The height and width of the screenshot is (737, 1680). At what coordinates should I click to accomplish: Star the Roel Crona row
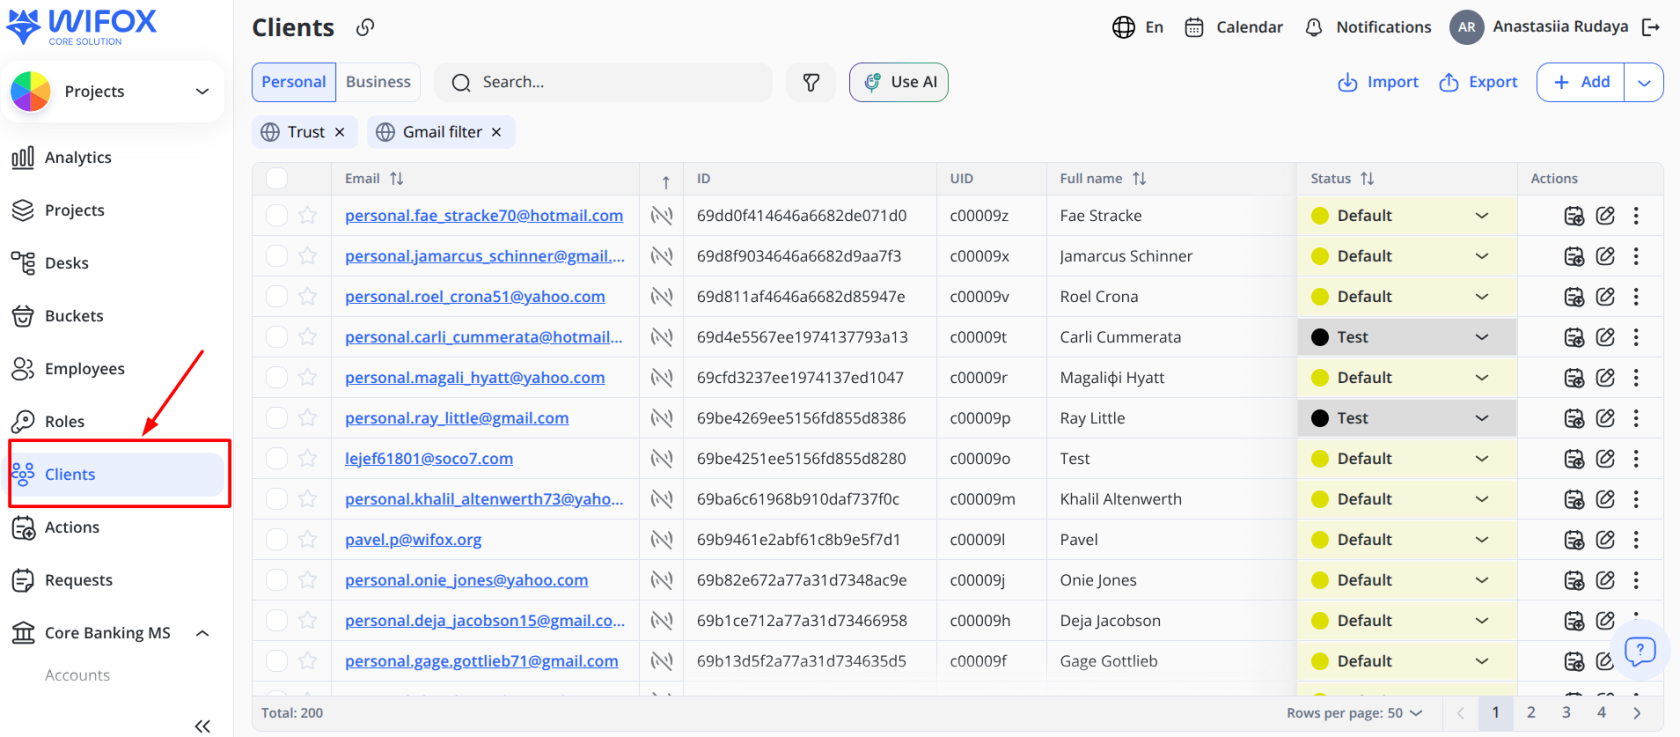[307, 296]
